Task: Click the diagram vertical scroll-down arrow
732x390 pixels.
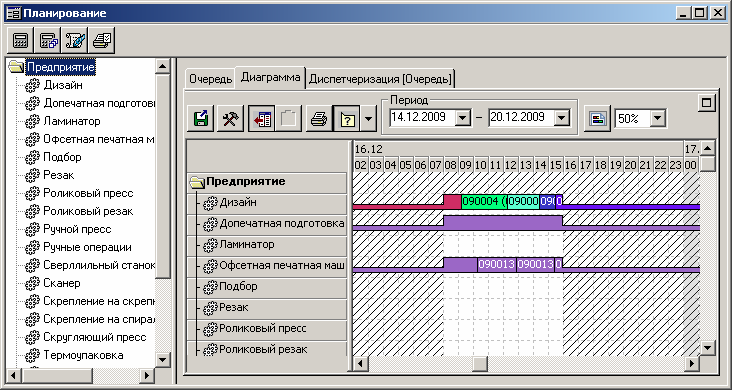Action: tap(708, 347)
